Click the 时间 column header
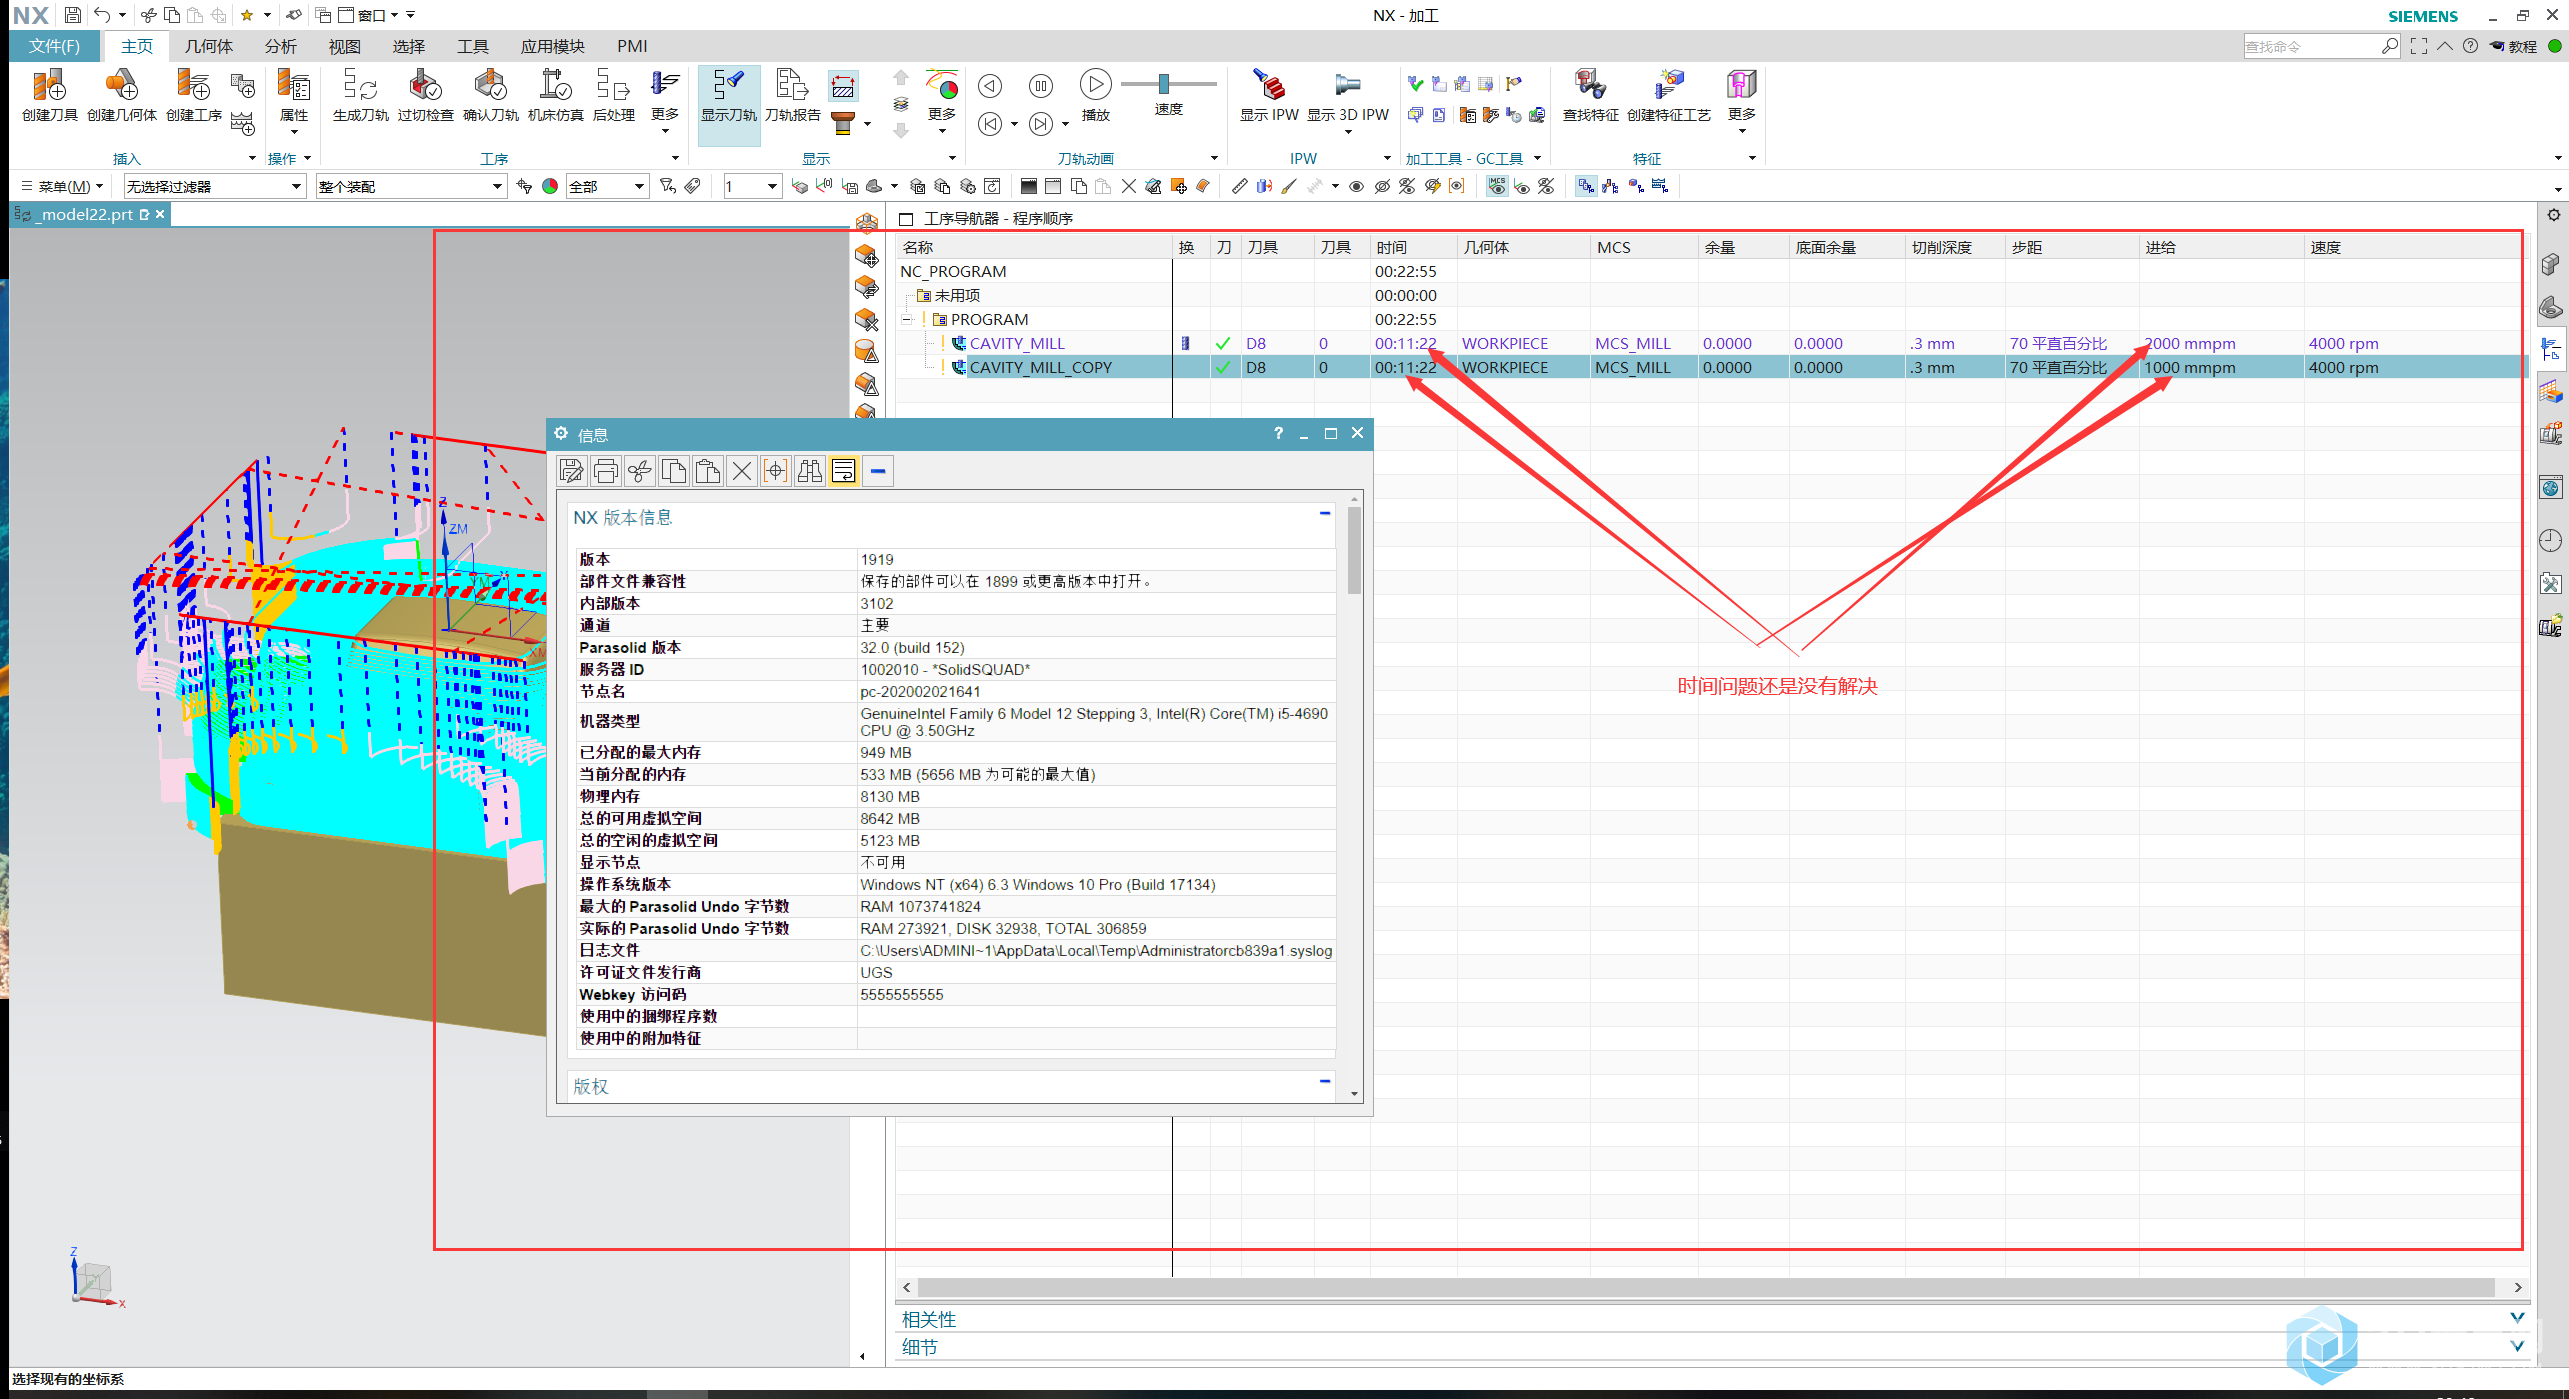The image size is (2569, 1399). pyautogui.click(x=1414, y=248)
